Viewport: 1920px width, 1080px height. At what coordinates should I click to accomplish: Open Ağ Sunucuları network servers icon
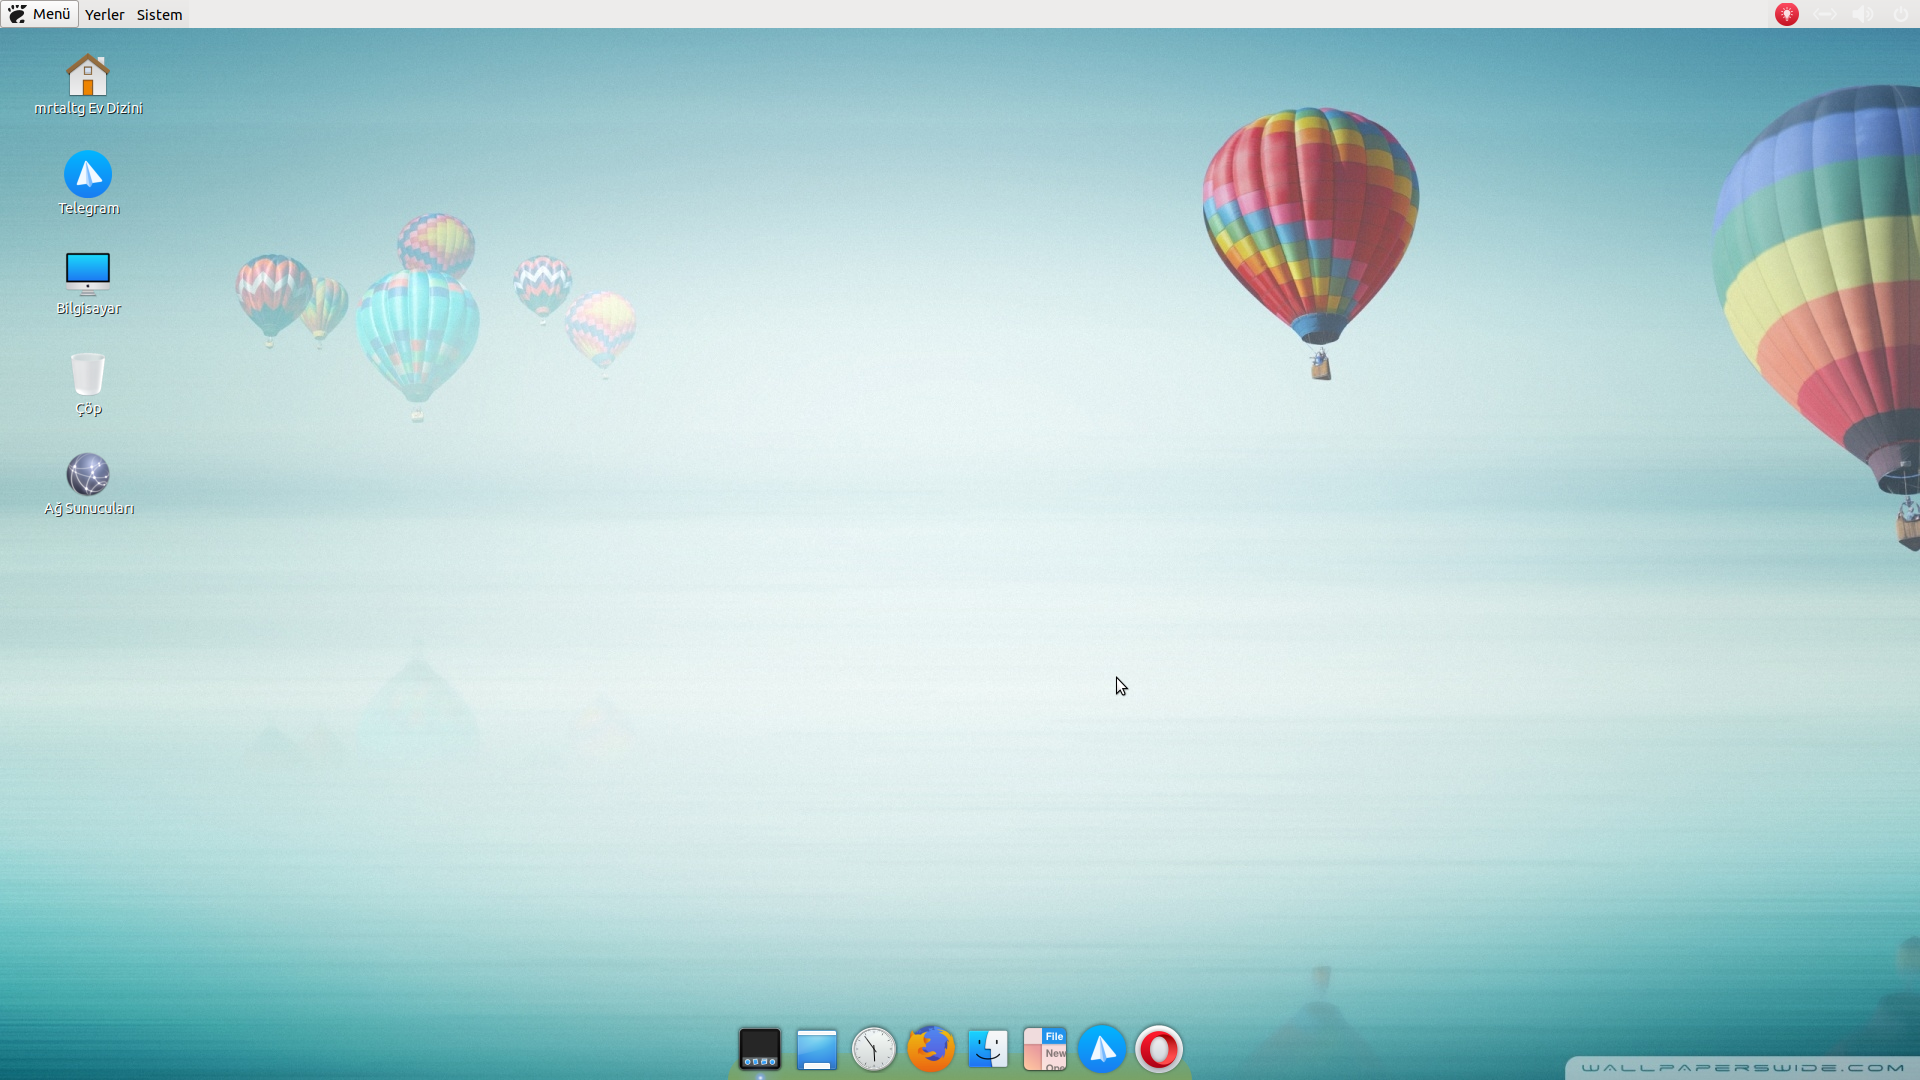click(88, 475)
